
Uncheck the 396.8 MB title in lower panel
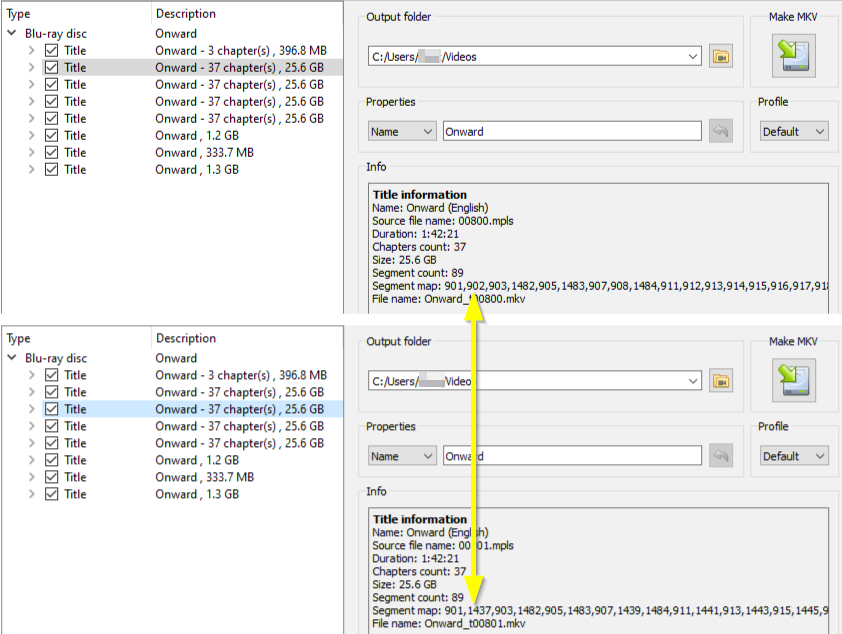click(x=52, y=375)
